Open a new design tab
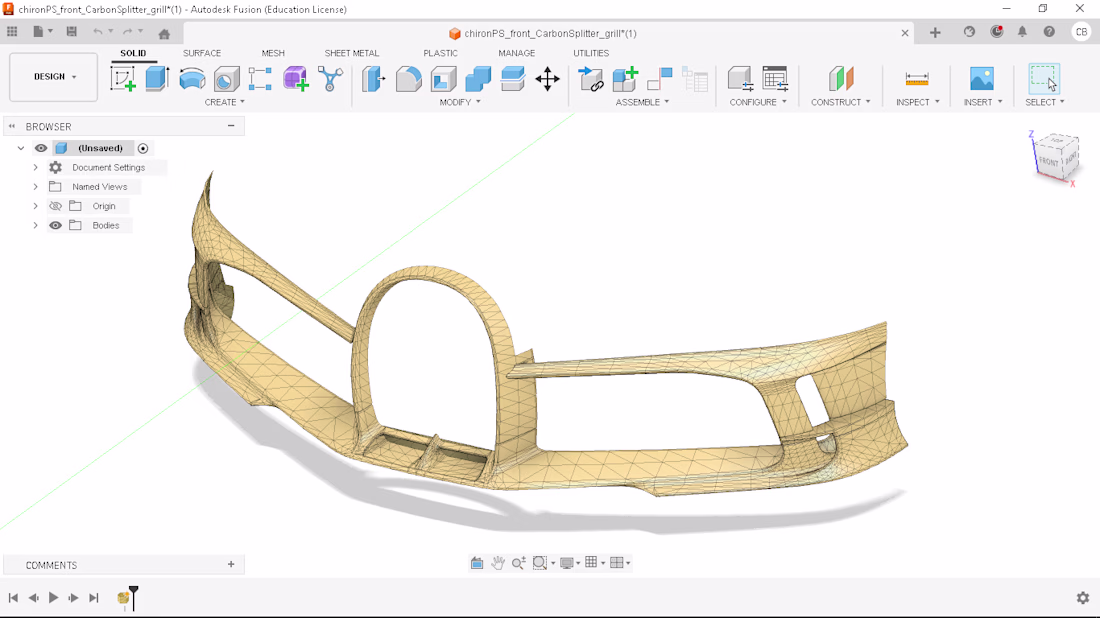Screen dimensions: 1100x618 pos(935,32)
